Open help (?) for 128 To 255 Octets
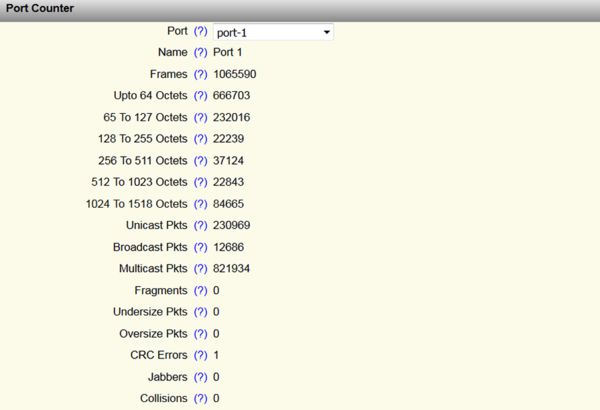Viewport: 600px width, 410px height. pyautogui.click(x=200, y=139)
